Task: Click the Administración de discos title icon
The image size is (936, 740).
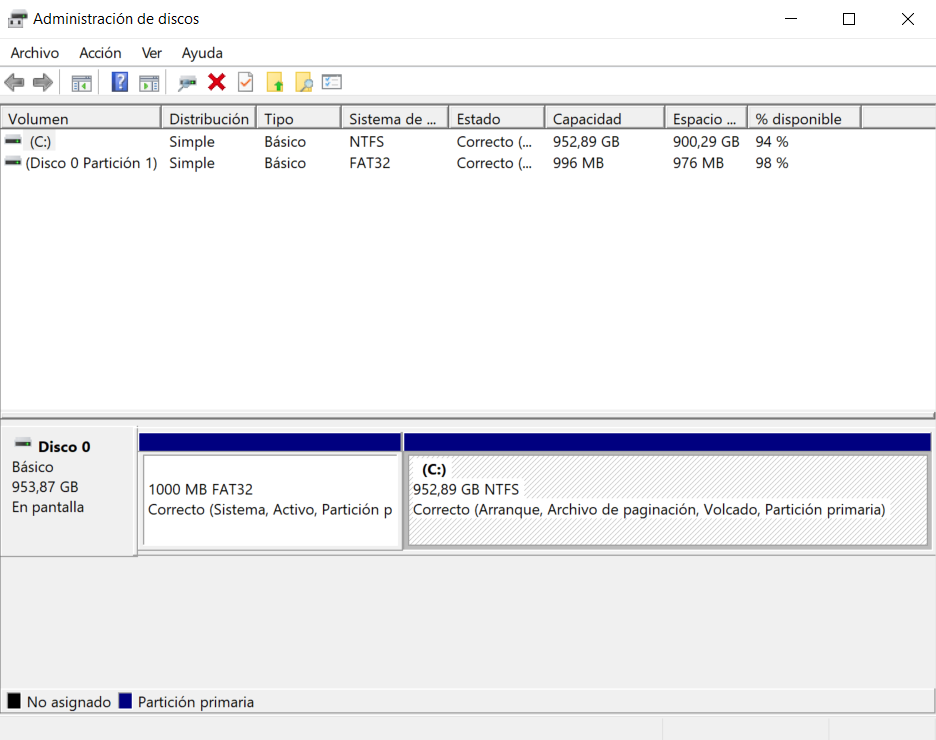Action: click(17, 19)
